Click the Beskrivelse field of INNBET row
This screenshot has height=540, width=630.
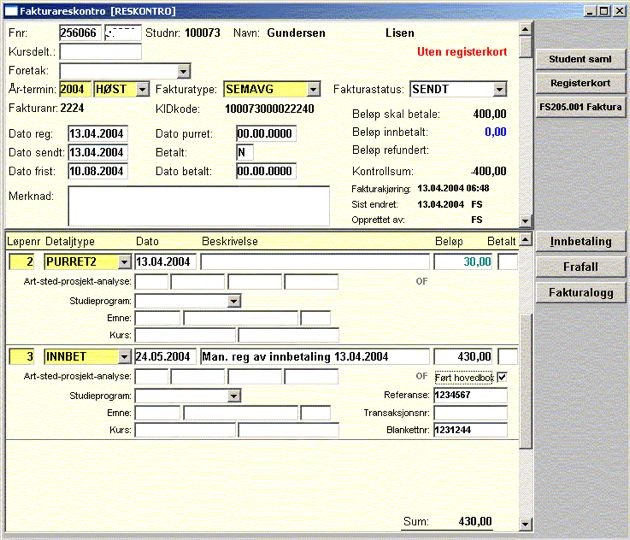pyautogui.click(x=315, y=356)
